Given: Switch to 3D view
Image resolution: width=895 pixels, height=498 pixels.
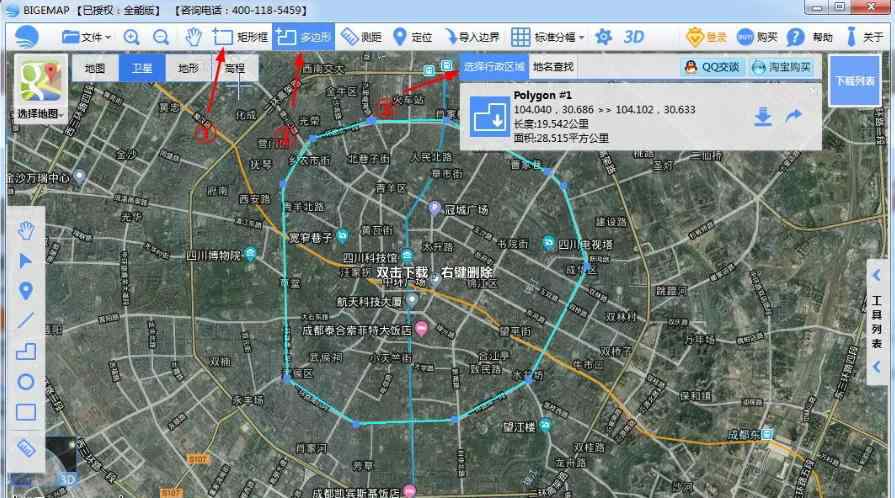Looking at the screenshot, I should tap(634, 38).
